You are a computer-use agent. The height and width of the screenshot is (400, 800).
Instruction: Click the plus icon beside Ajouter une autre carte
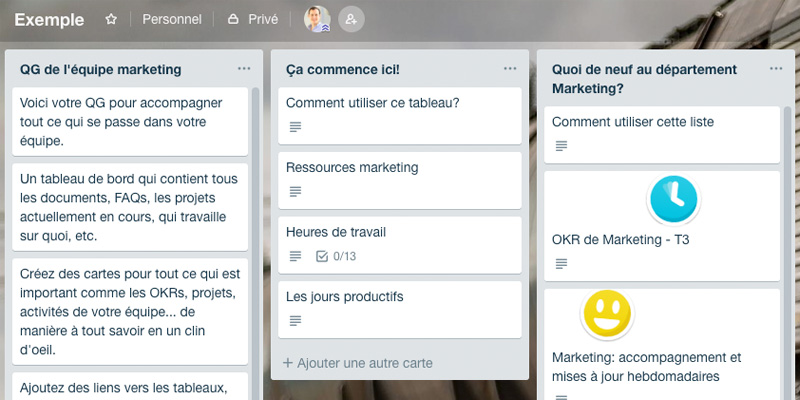(288, 363)
